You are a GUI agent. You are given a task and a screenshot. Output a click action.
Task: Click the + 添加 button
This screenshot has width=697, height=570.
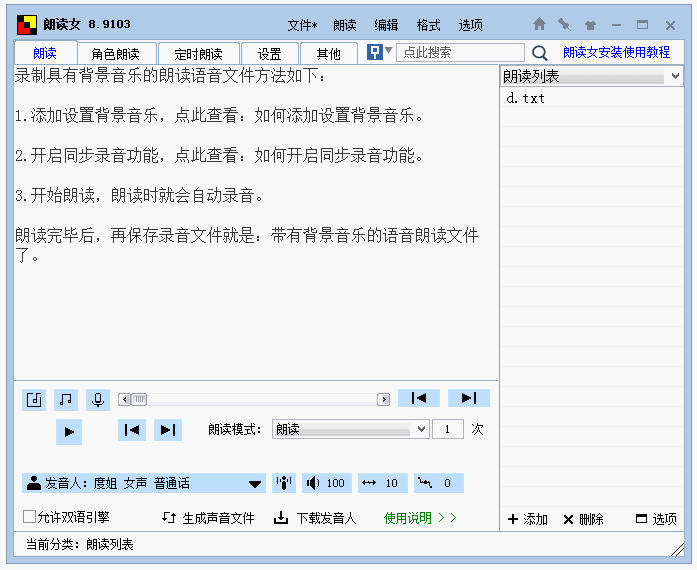pyautogui.click(x=528, y=519)
